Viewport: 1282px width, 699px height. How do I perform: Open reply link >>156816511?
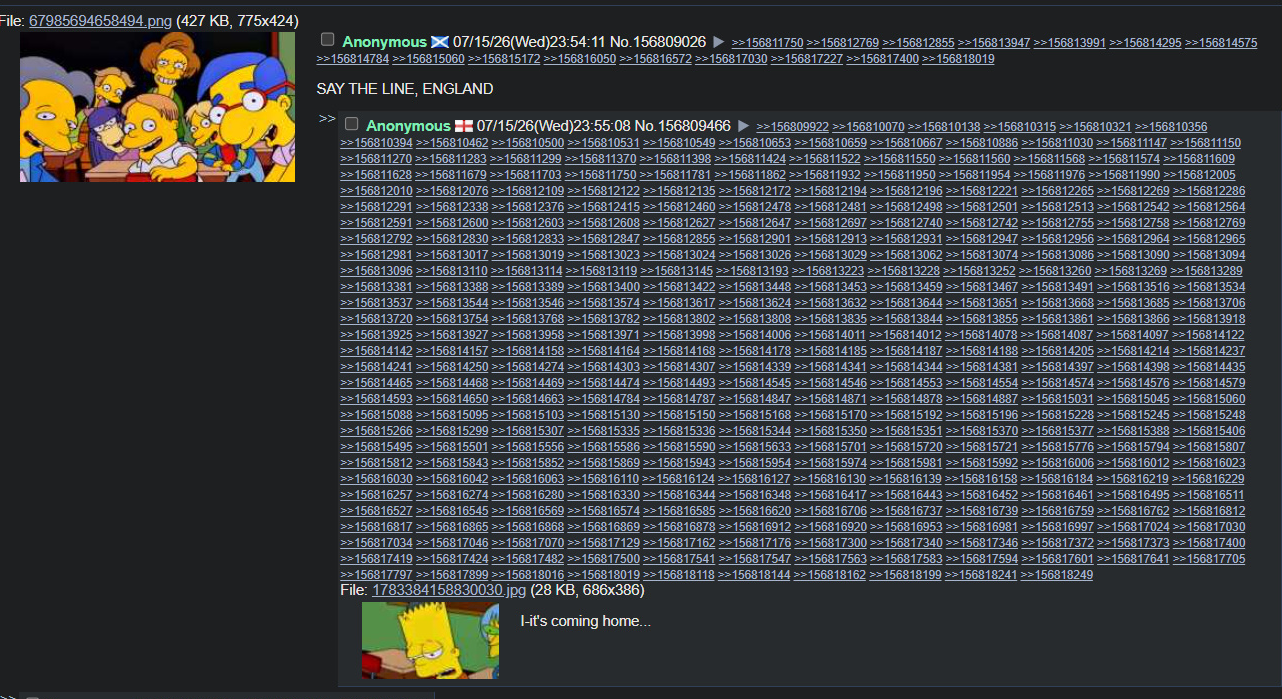(1209, 495)
